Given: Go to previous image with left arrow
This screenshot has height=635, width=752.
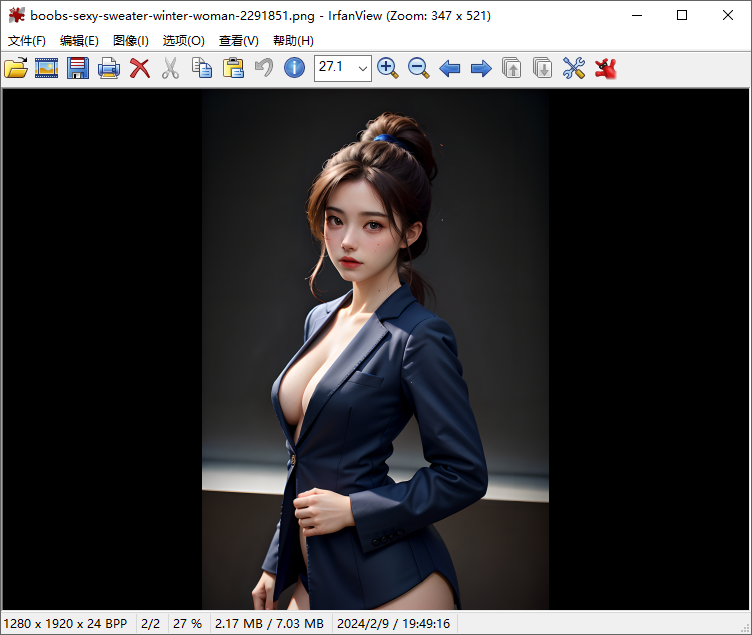Looking at the screenshot, I should (x=450, y=68).
